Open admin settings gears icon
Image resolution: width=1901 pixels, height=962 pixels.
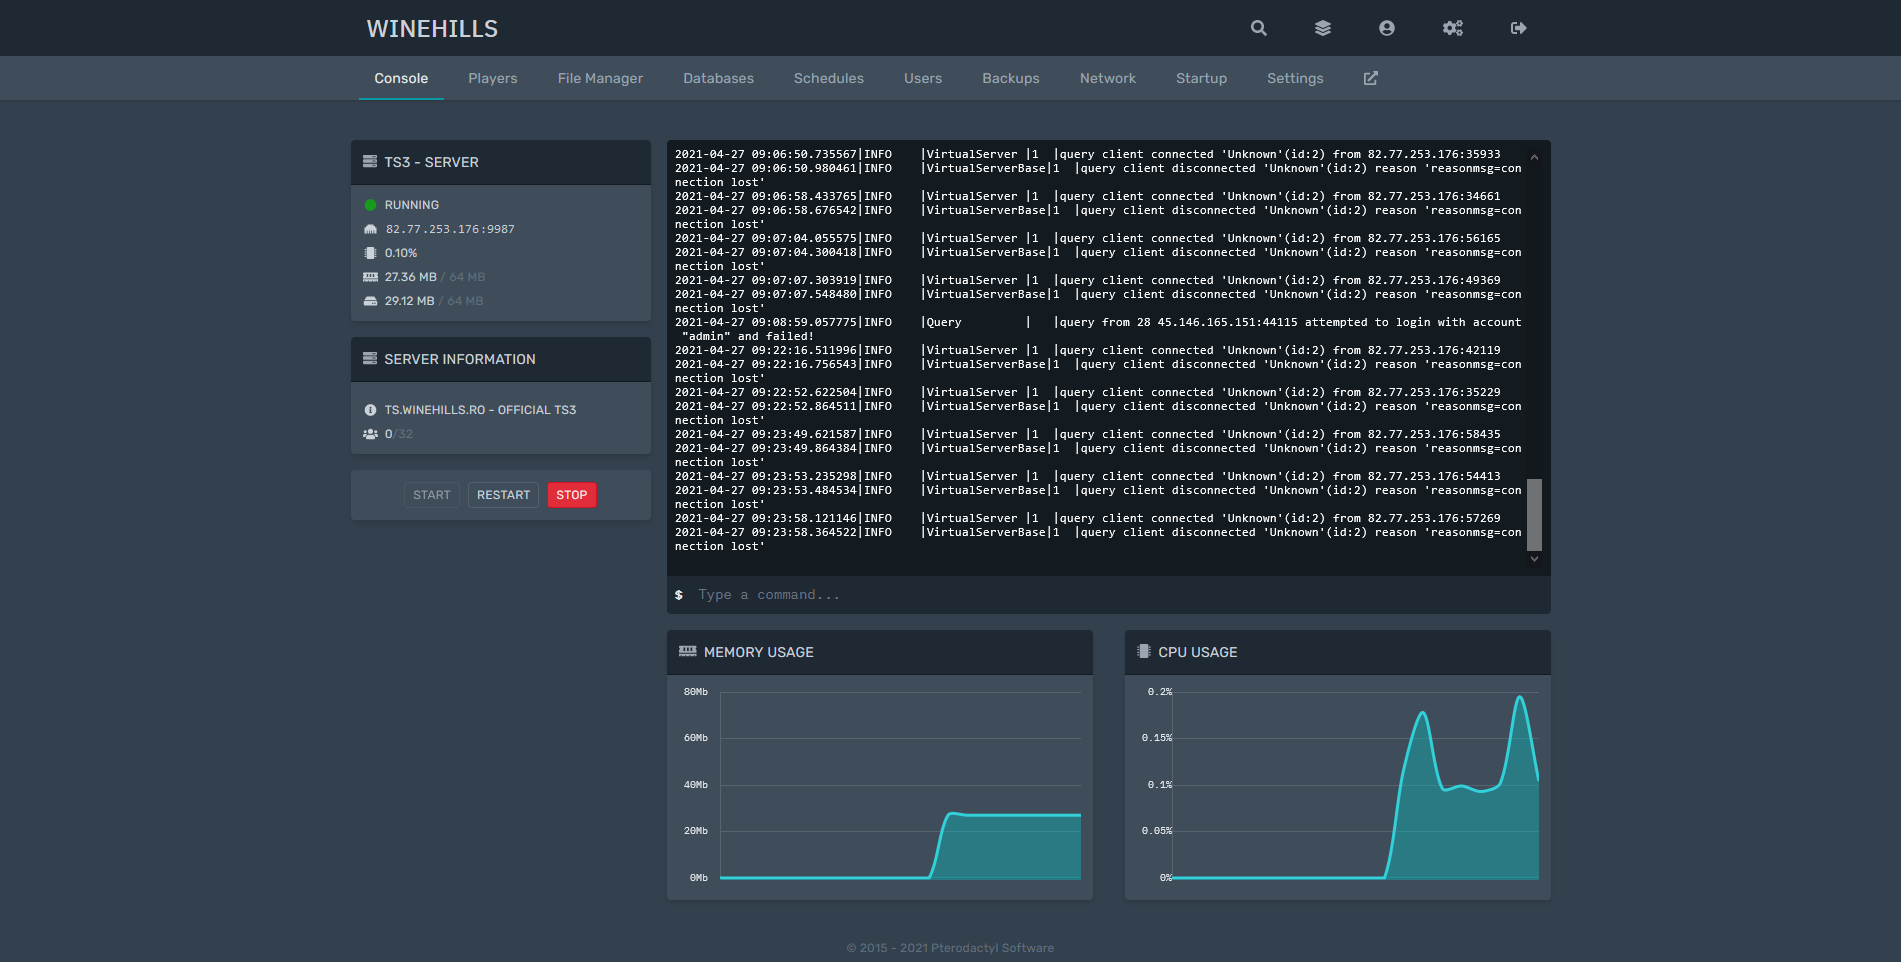click(x=1452, y=28)
